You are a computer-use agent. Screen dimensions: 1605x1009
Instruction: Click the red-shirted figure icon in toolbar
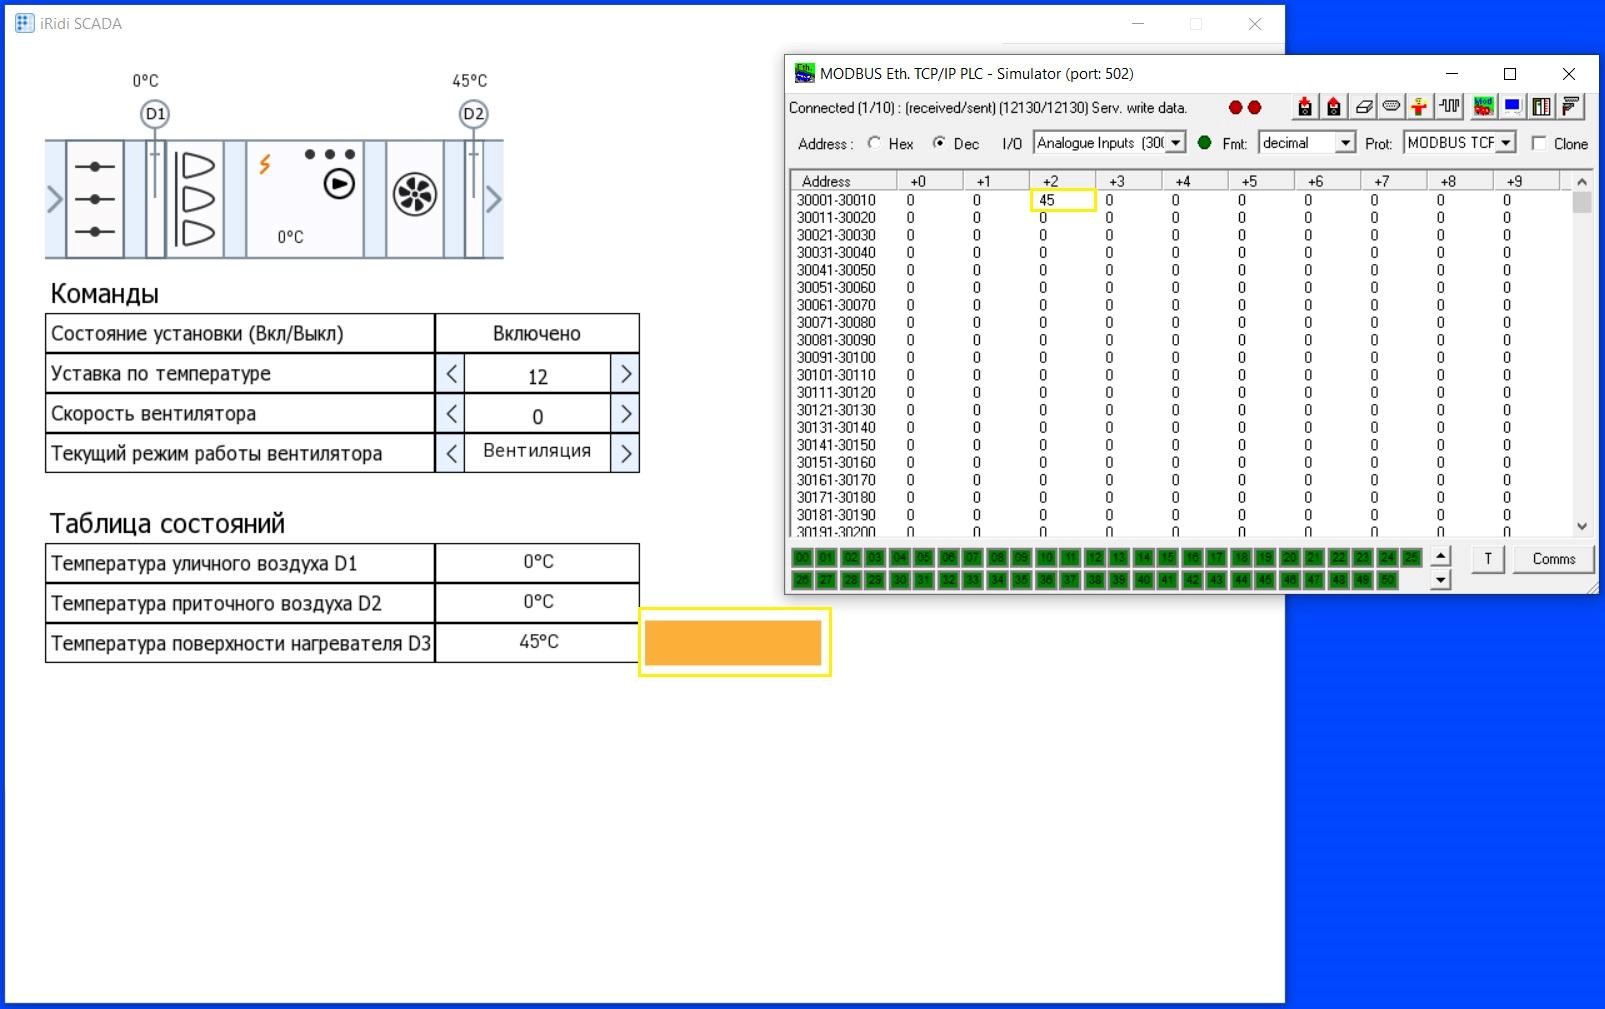point(1419,106)
